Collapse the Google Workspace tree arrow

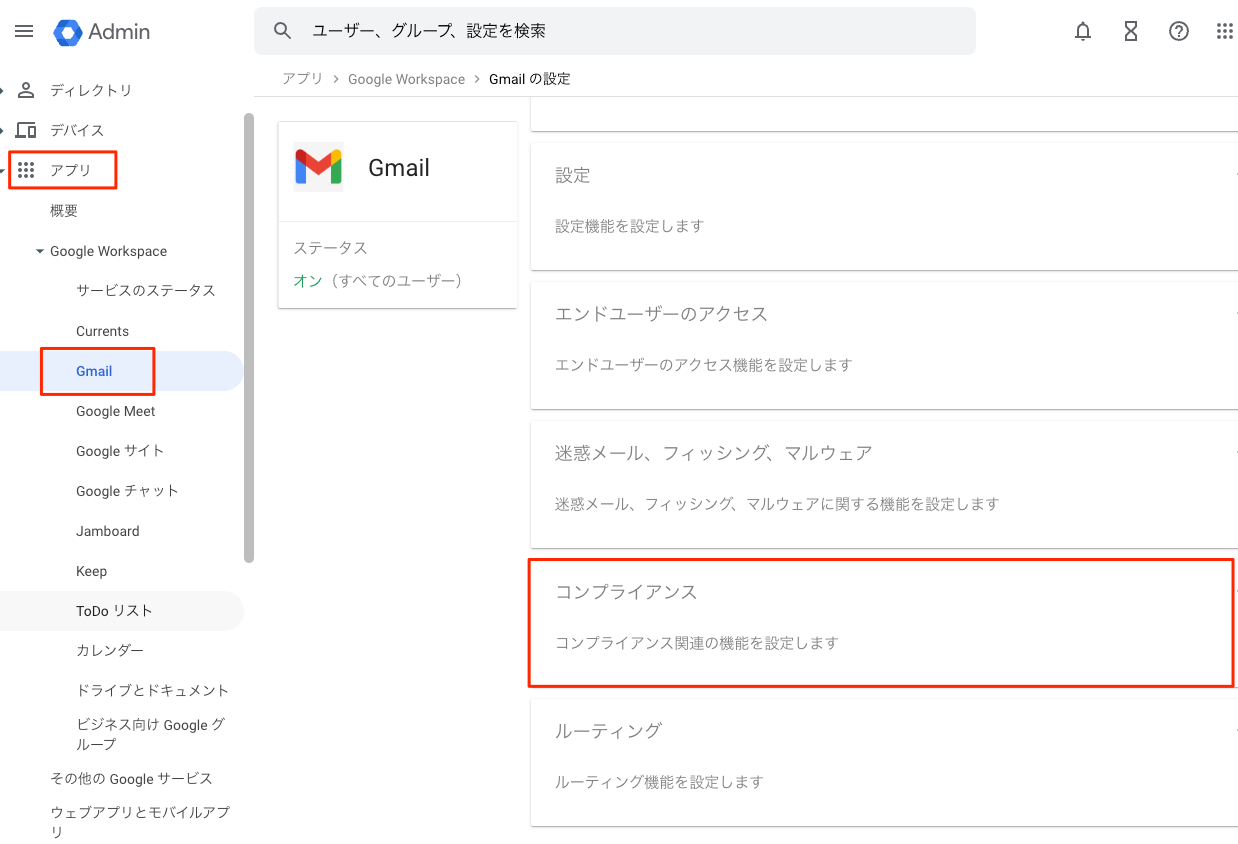[40, 251]
